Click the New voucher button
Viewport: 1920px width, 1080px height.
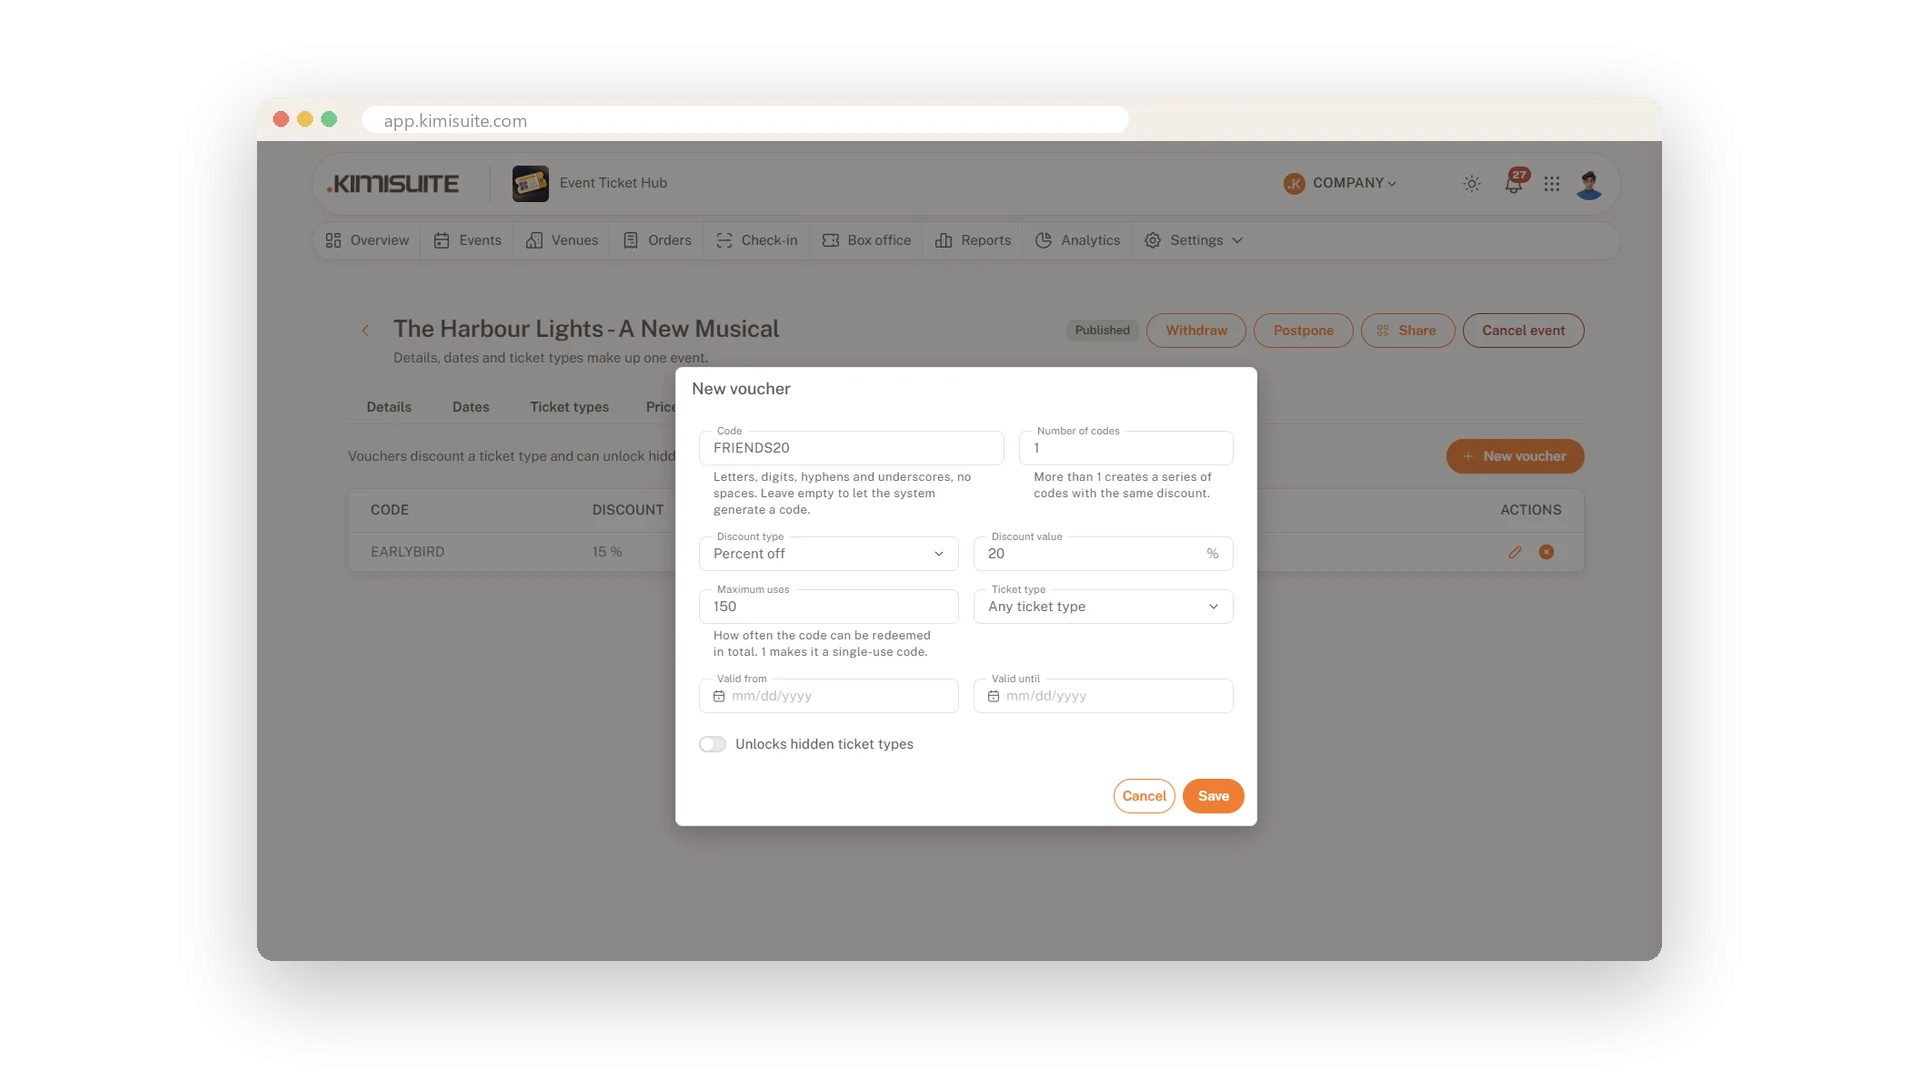1515,456
